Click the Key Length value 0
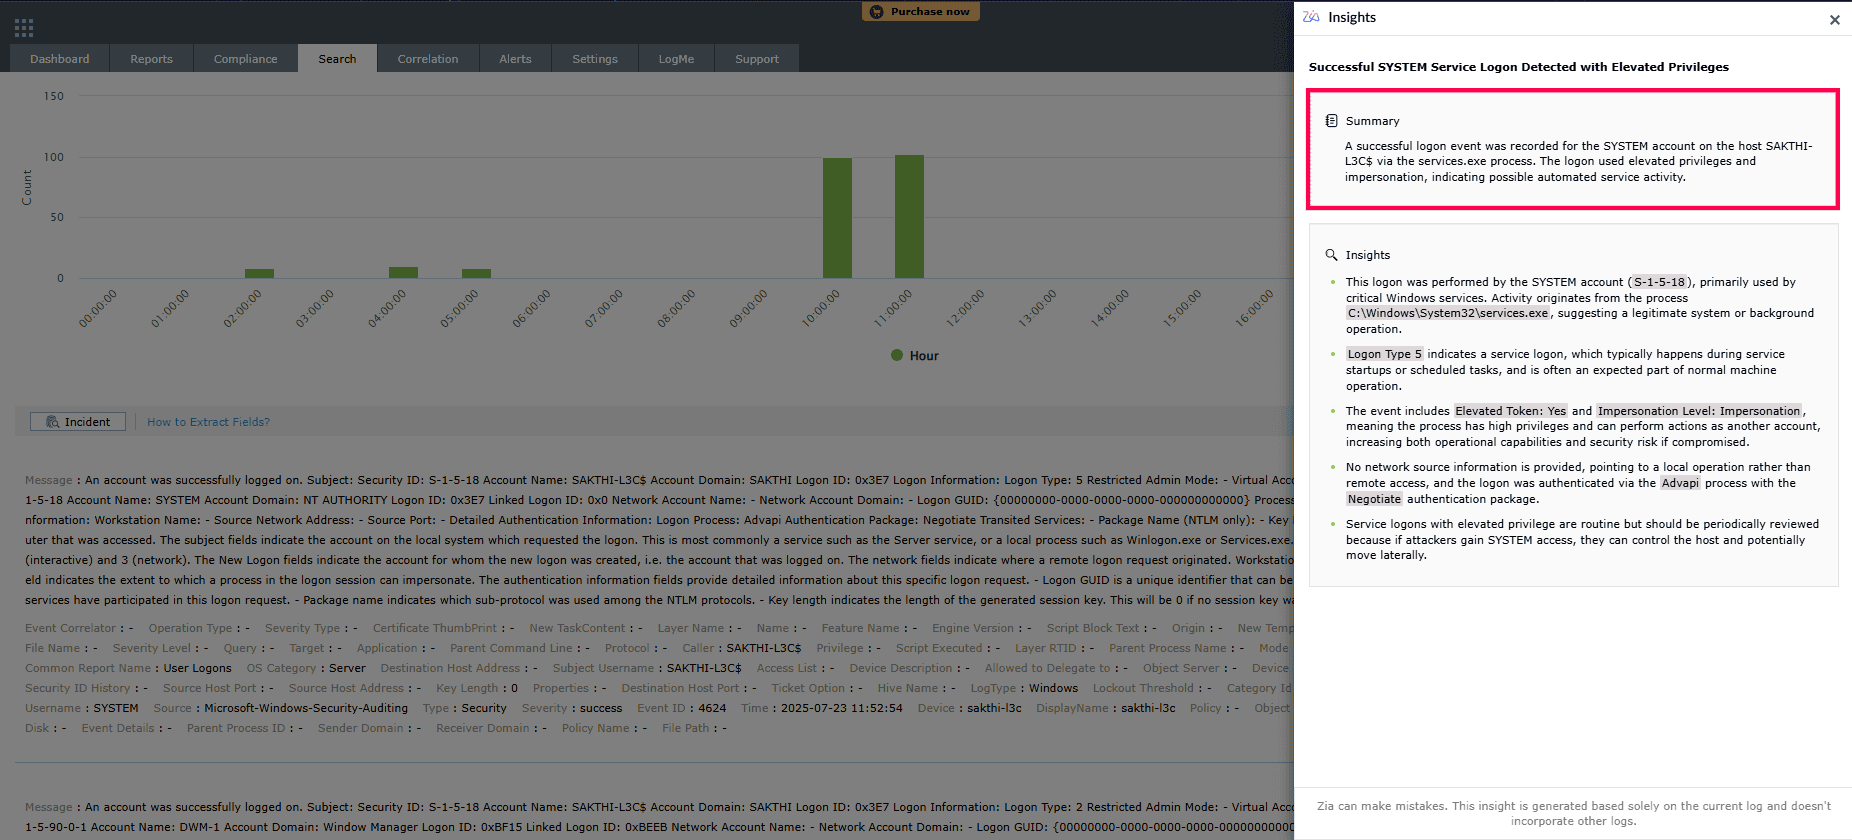1852x840 pixels. tap(514, 688)
